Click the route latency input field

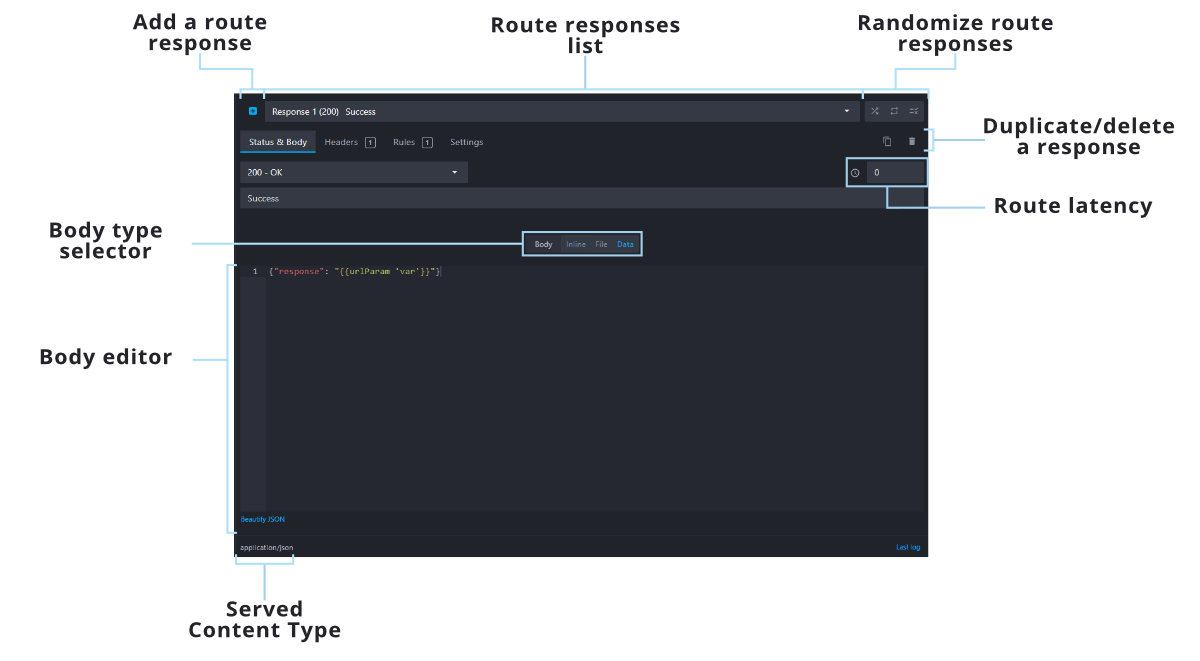tap(896, 173)
